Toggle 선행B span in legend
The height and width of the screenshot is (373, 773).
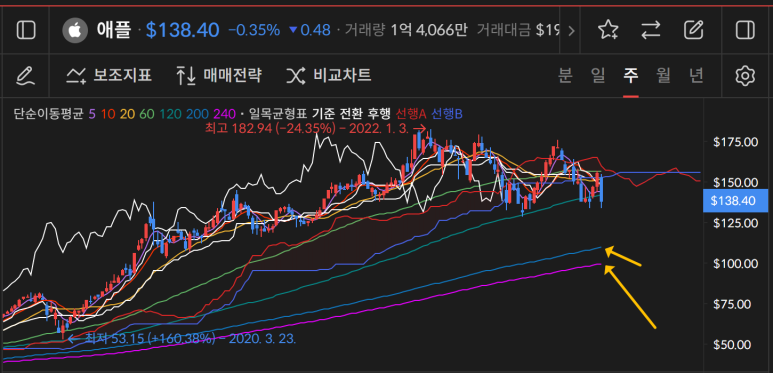coord(447,114)
